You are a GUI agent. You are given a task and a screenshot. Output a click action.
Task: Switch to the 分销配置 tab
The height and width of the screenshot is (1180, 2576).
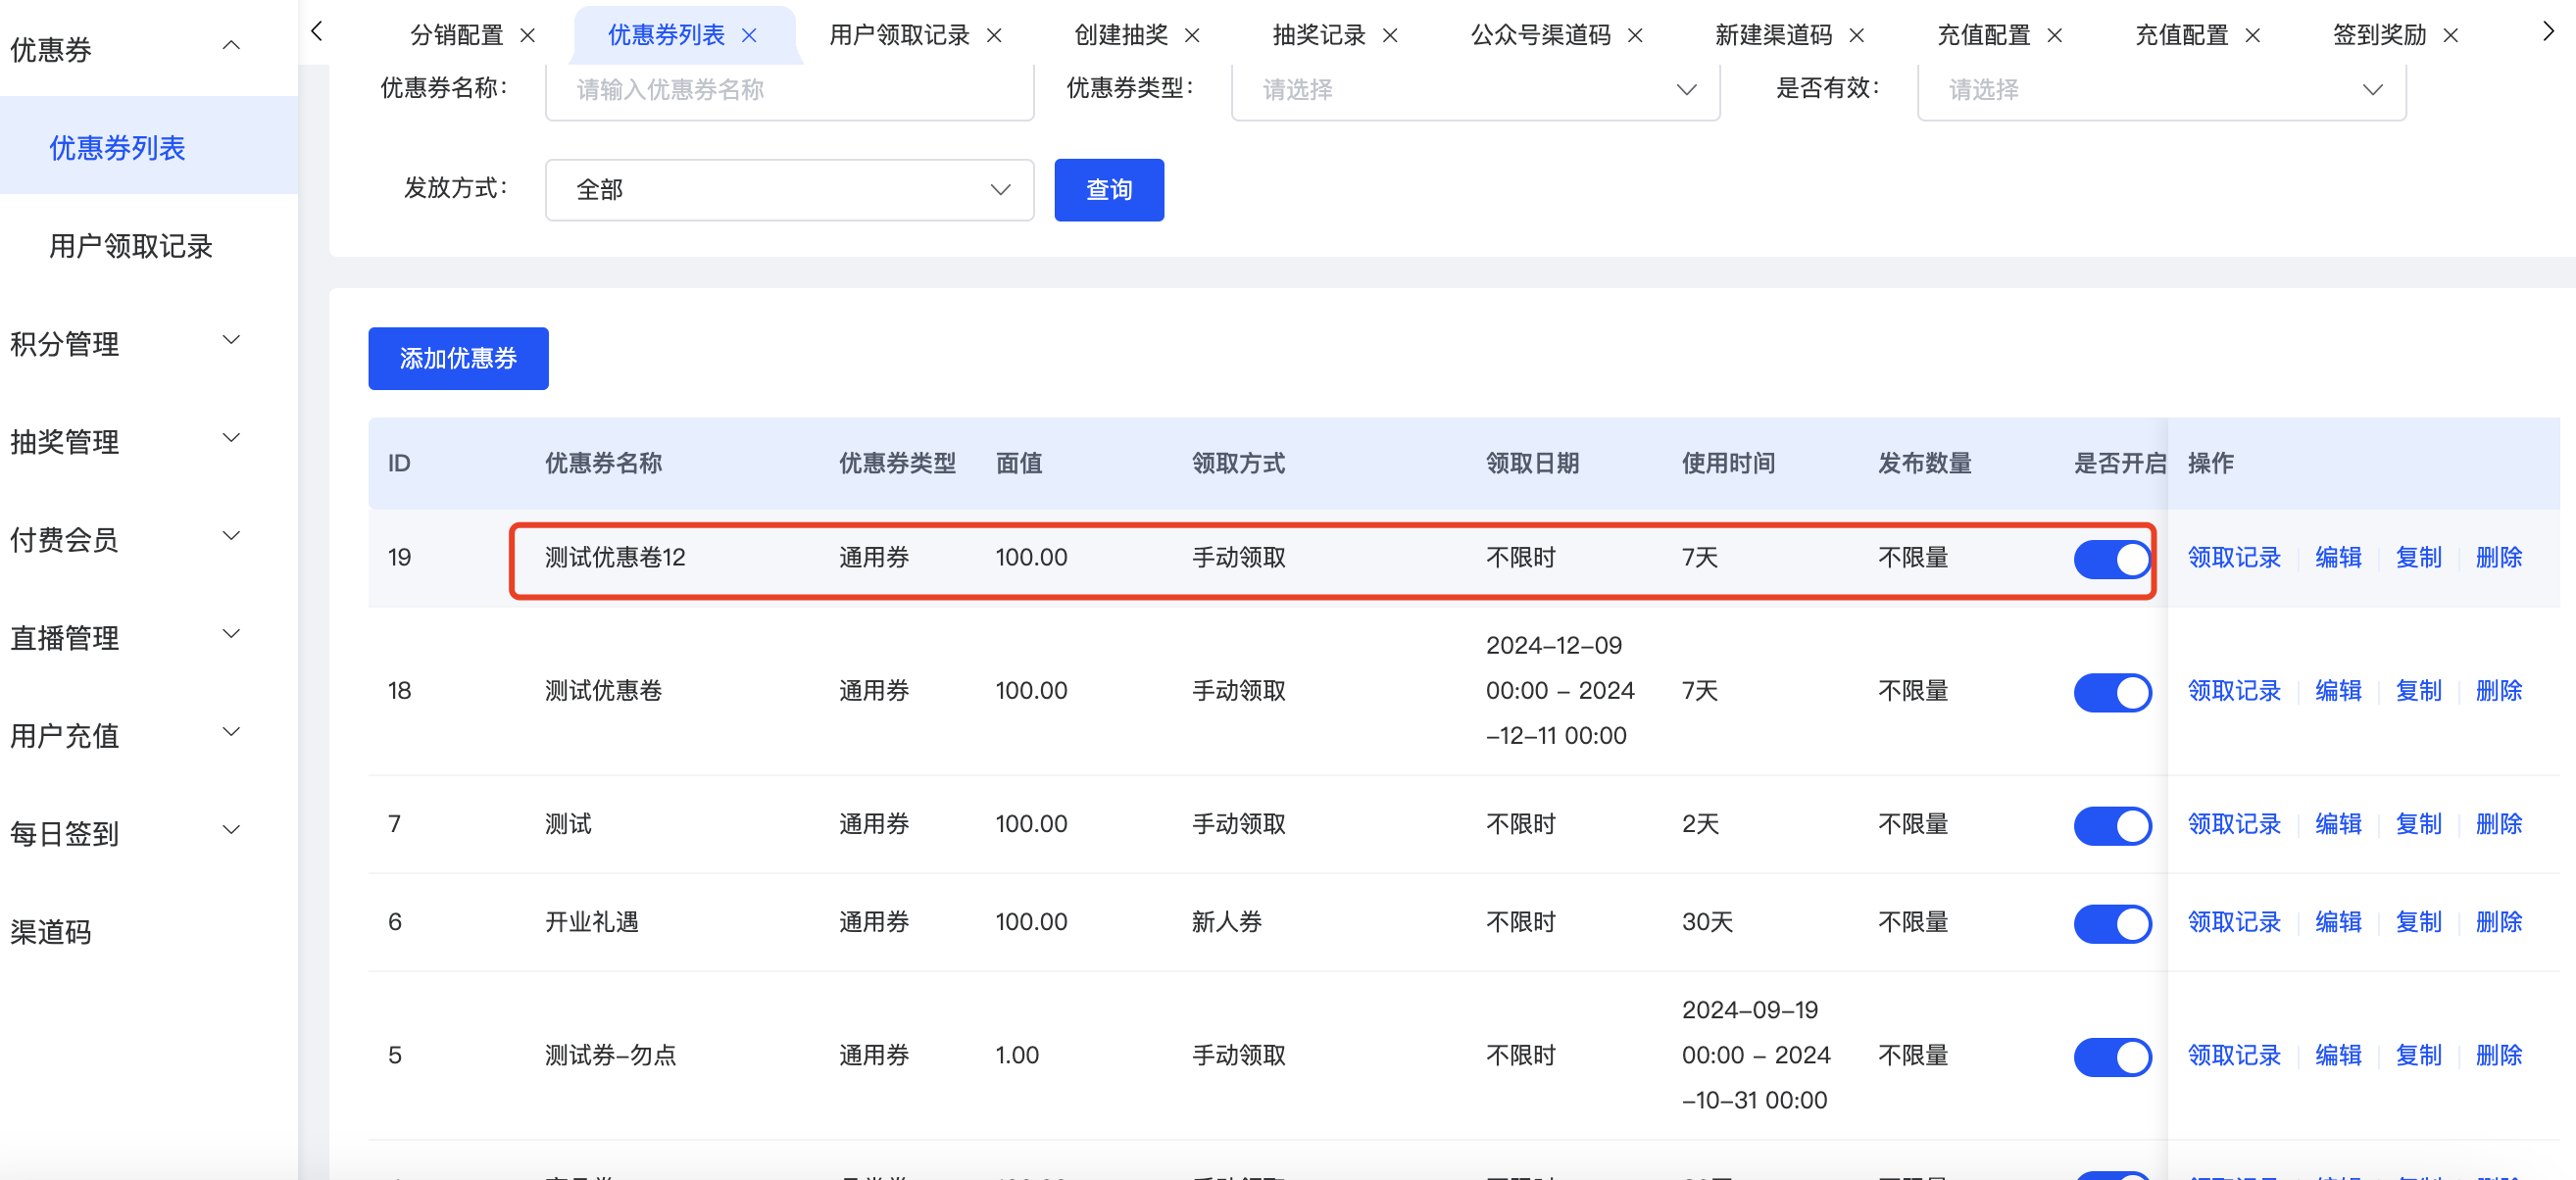457,36
